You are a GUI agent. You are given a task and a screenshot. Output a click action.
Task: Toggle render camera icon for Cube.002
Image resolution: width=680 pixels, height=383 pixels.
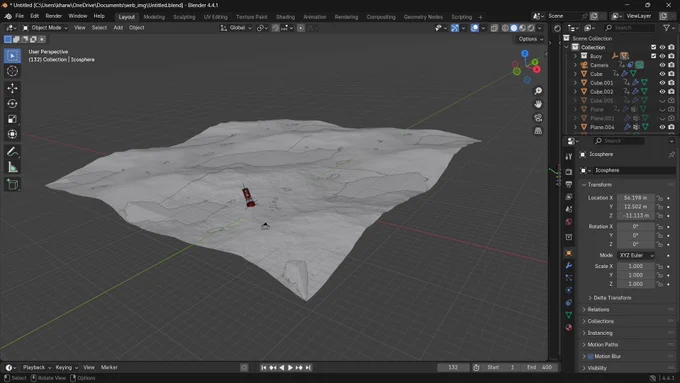(x=671, y=92)
